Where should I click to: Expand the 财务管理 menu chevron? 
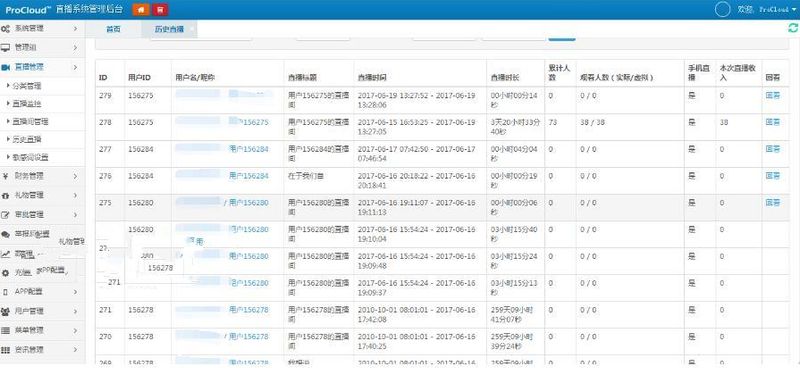click(76, 176)
